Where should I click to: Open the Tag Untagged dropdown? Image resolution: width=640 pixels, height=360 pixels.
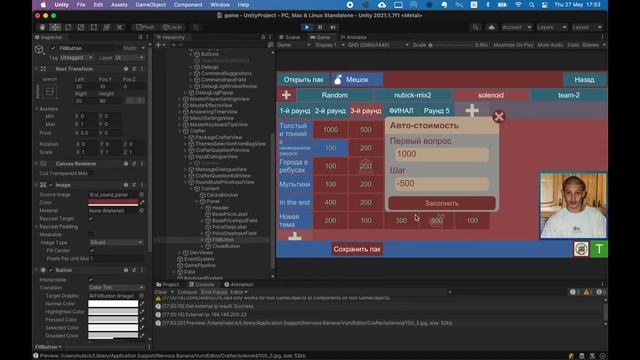[76, 58]
